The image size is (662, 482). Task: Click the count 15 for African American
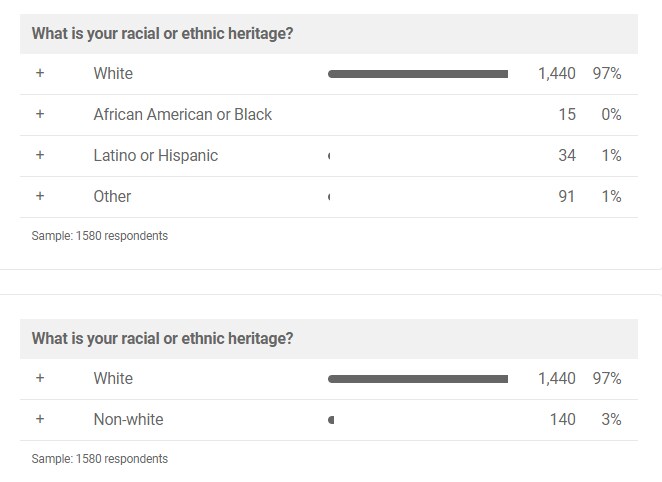[x=567, y=114]
